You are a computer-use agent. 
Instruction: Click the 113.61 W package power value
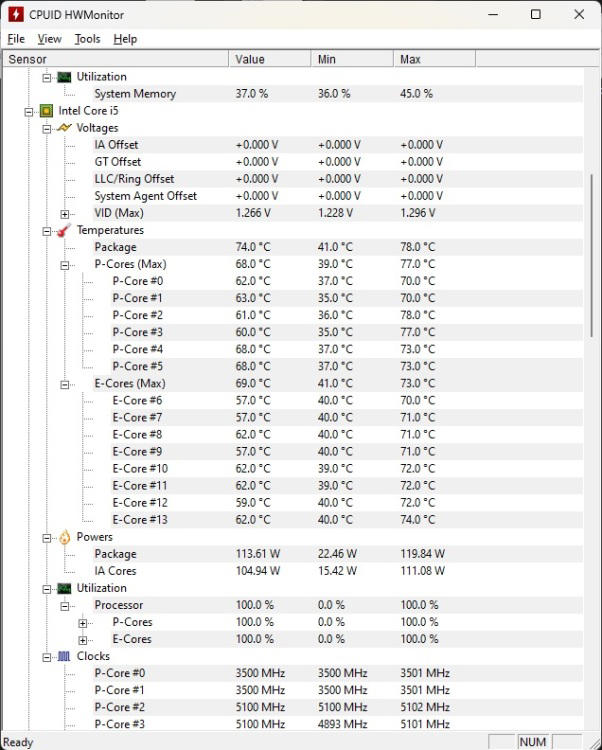tap(258, 554)
